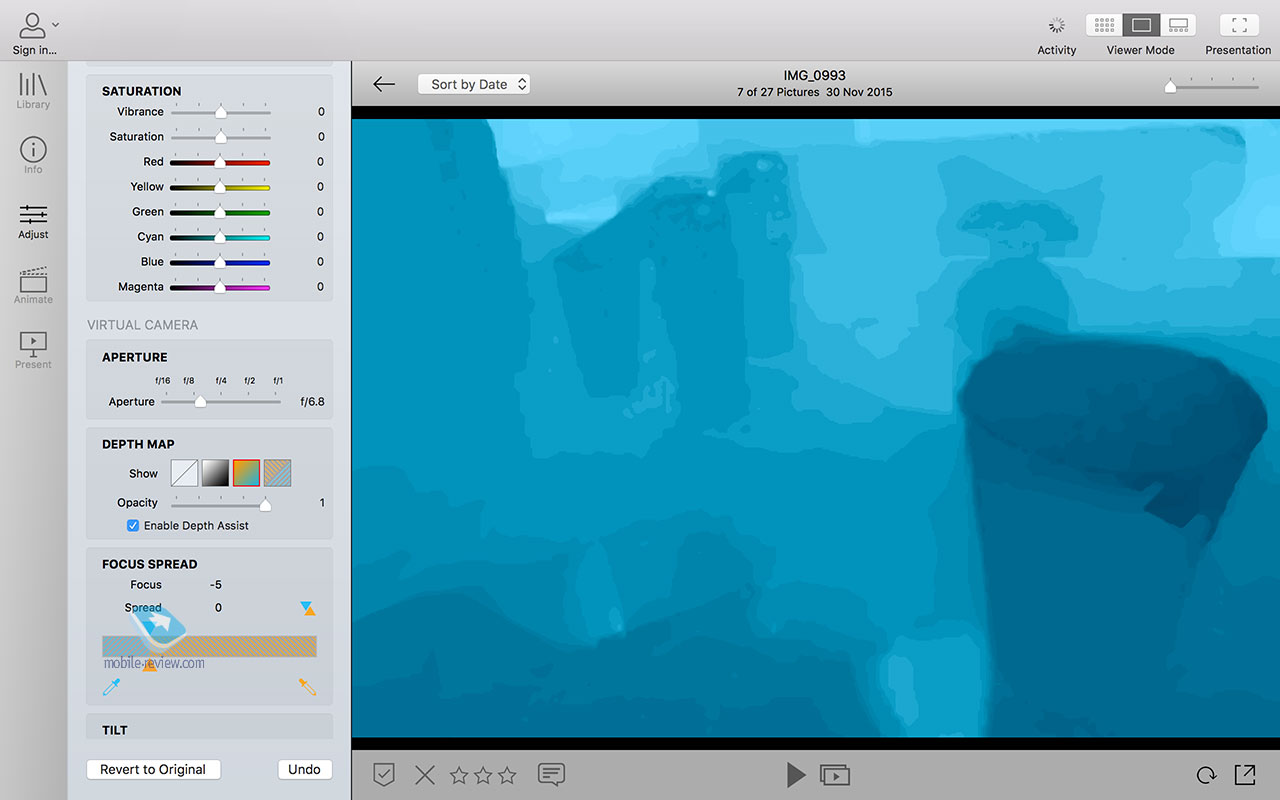Rate picture with third star
The width and height of the screenshot is (1280, 800).
tap(507, 775)
